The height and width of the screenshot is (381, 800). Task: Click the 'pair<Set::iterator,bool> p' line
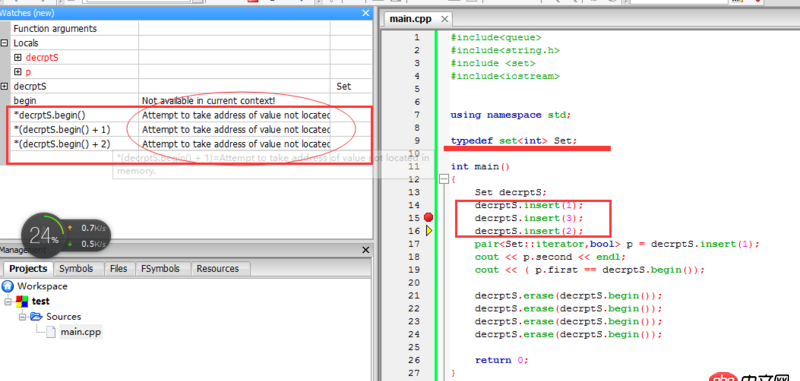click(617, 244)
